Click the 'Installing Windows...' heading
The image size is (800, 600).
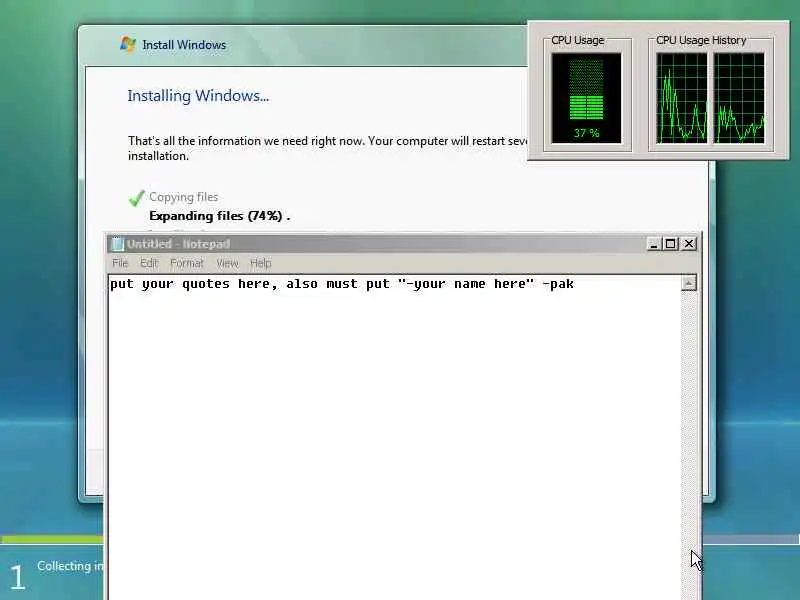[x=198, y=96]
